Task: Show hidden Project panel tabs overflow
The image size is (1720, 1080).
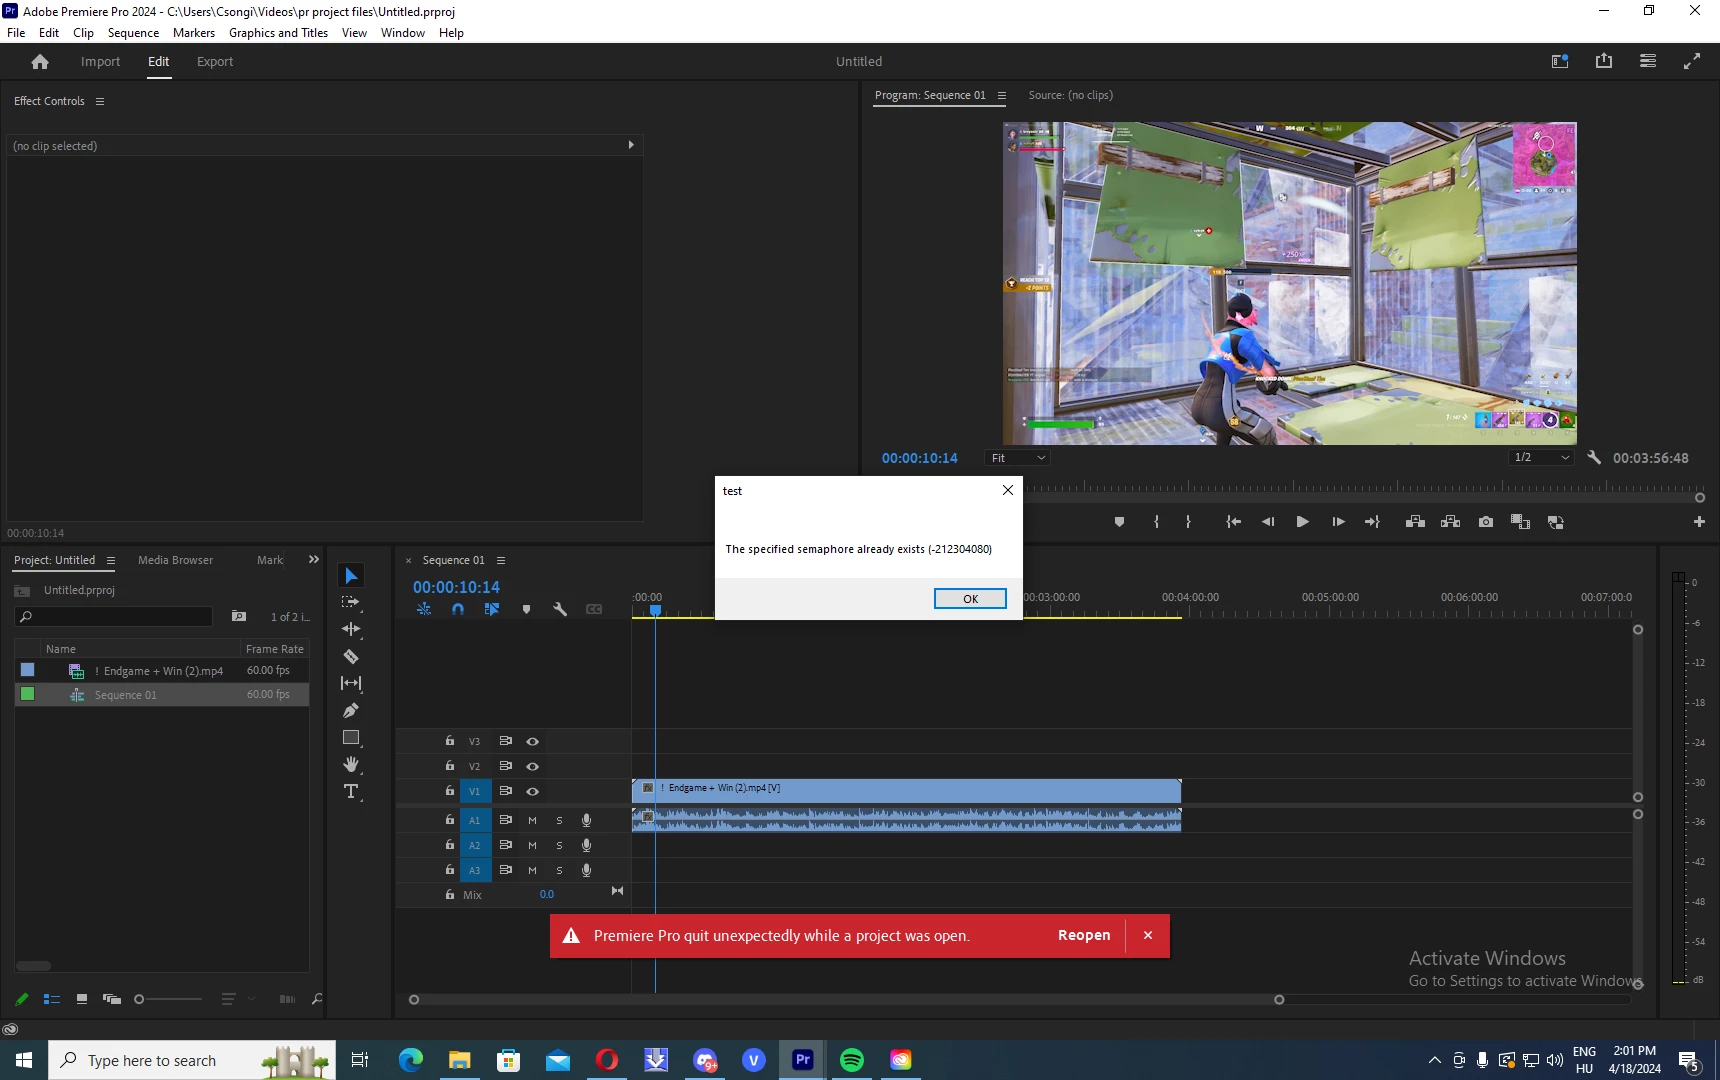Action: (x=314, y=560)
